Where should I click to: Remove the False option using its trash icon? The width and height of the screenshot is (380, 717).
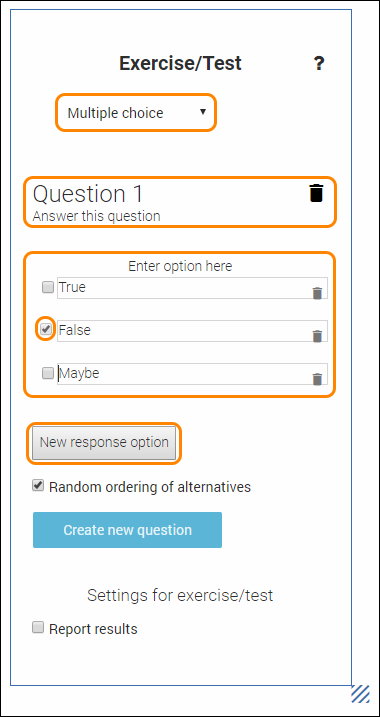click(x=317, y=336)
